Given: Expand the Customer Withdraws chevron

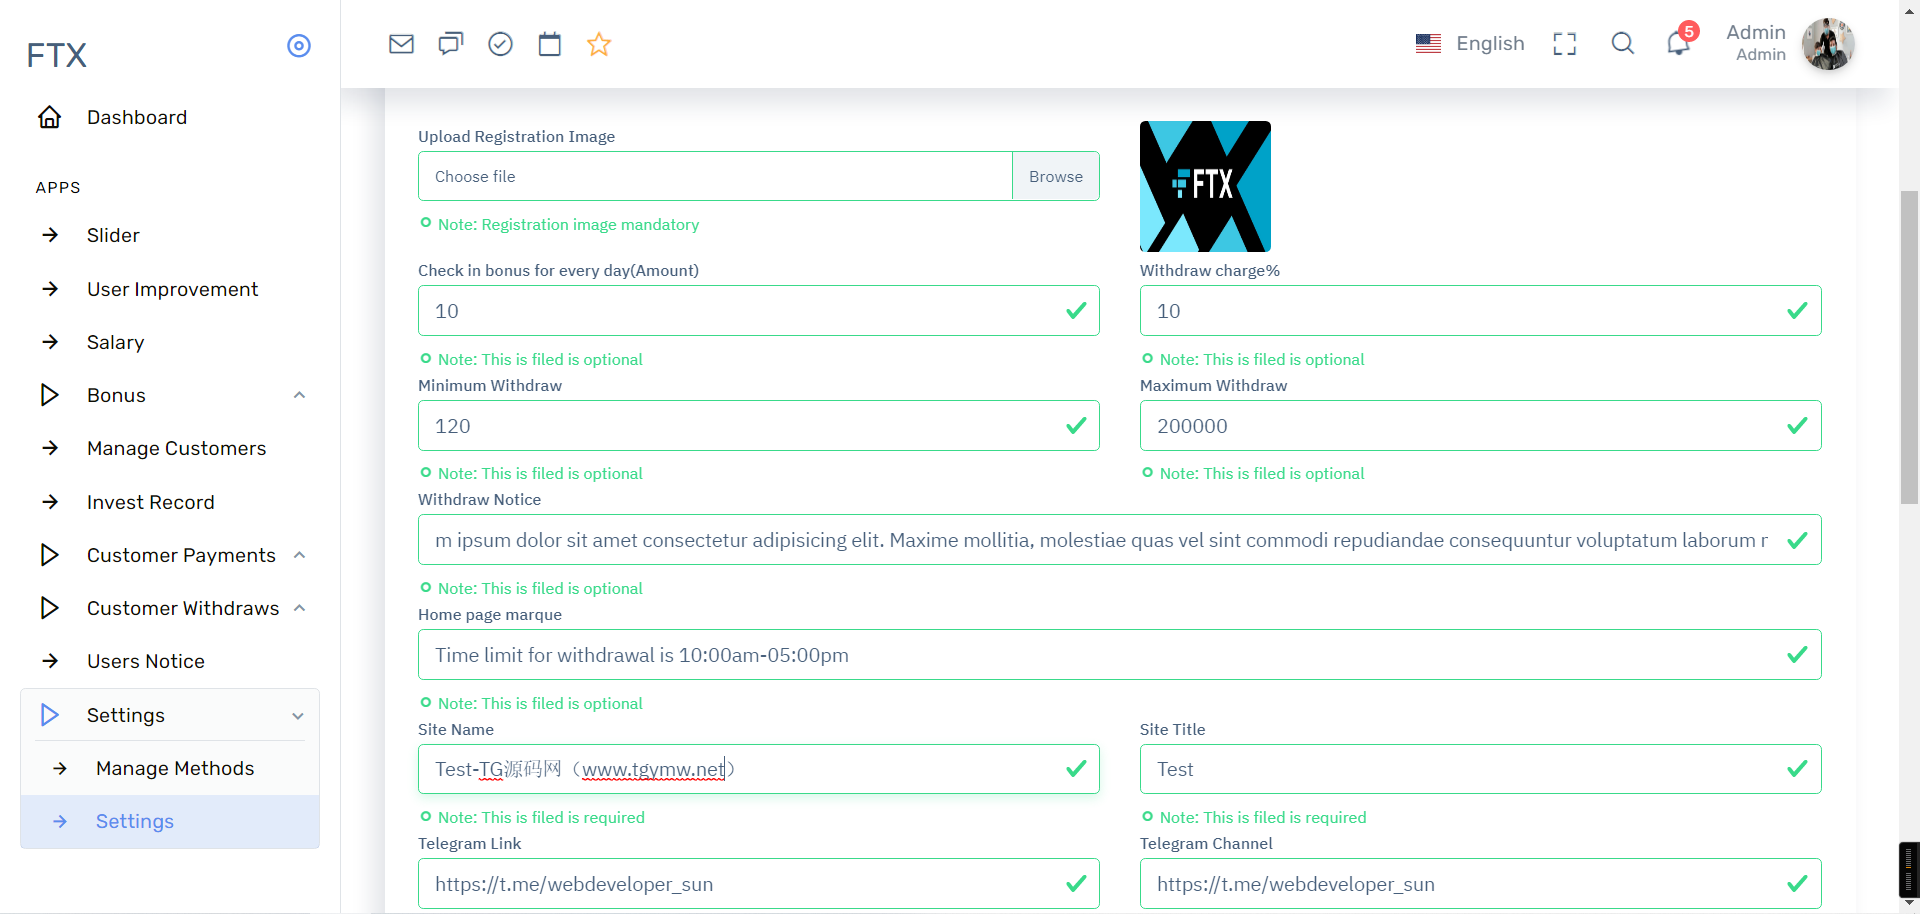Looking at the screenshot, I should (299, 608).
